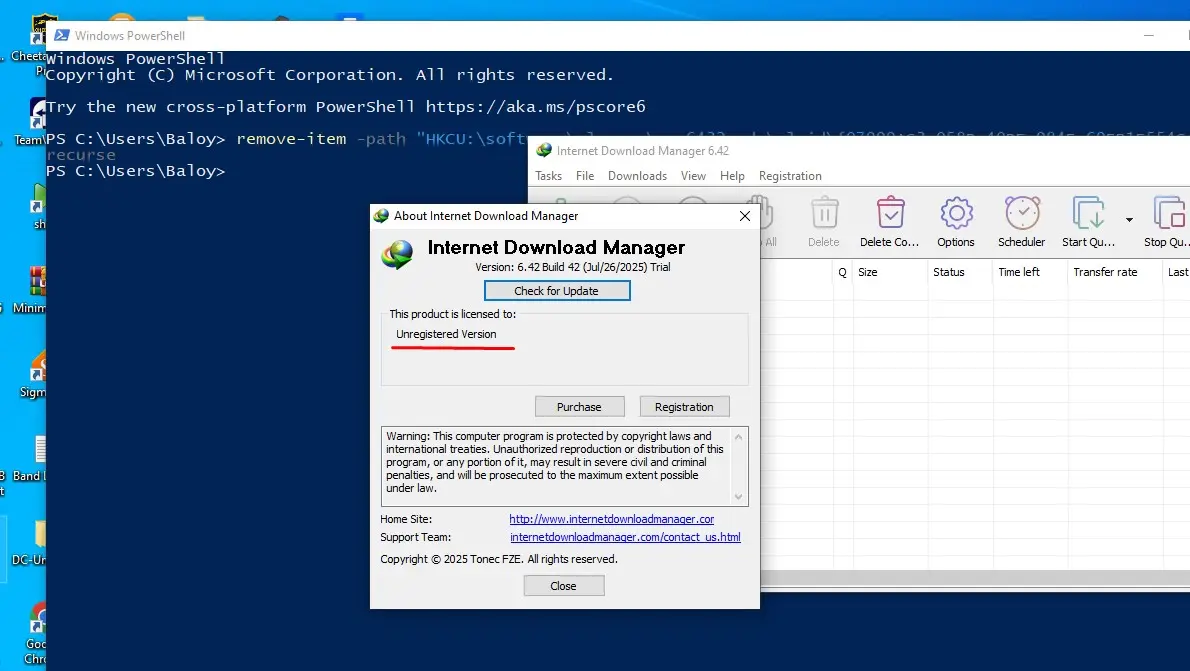Select the DC-Un desktop folder icon

tap(39, 534)
